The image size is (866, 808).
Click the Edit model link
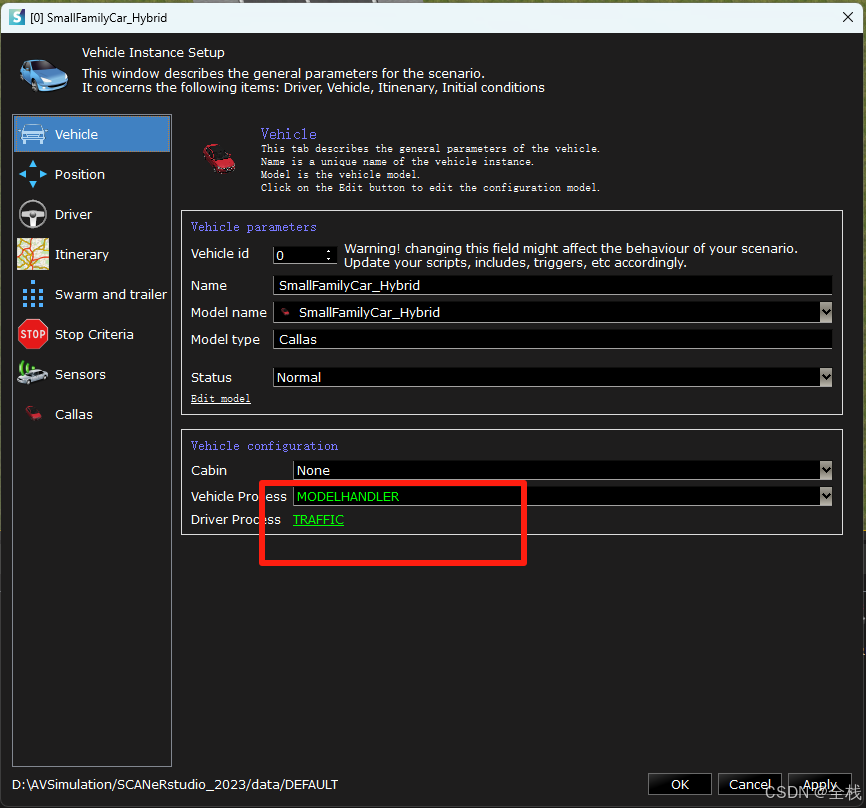220,399
